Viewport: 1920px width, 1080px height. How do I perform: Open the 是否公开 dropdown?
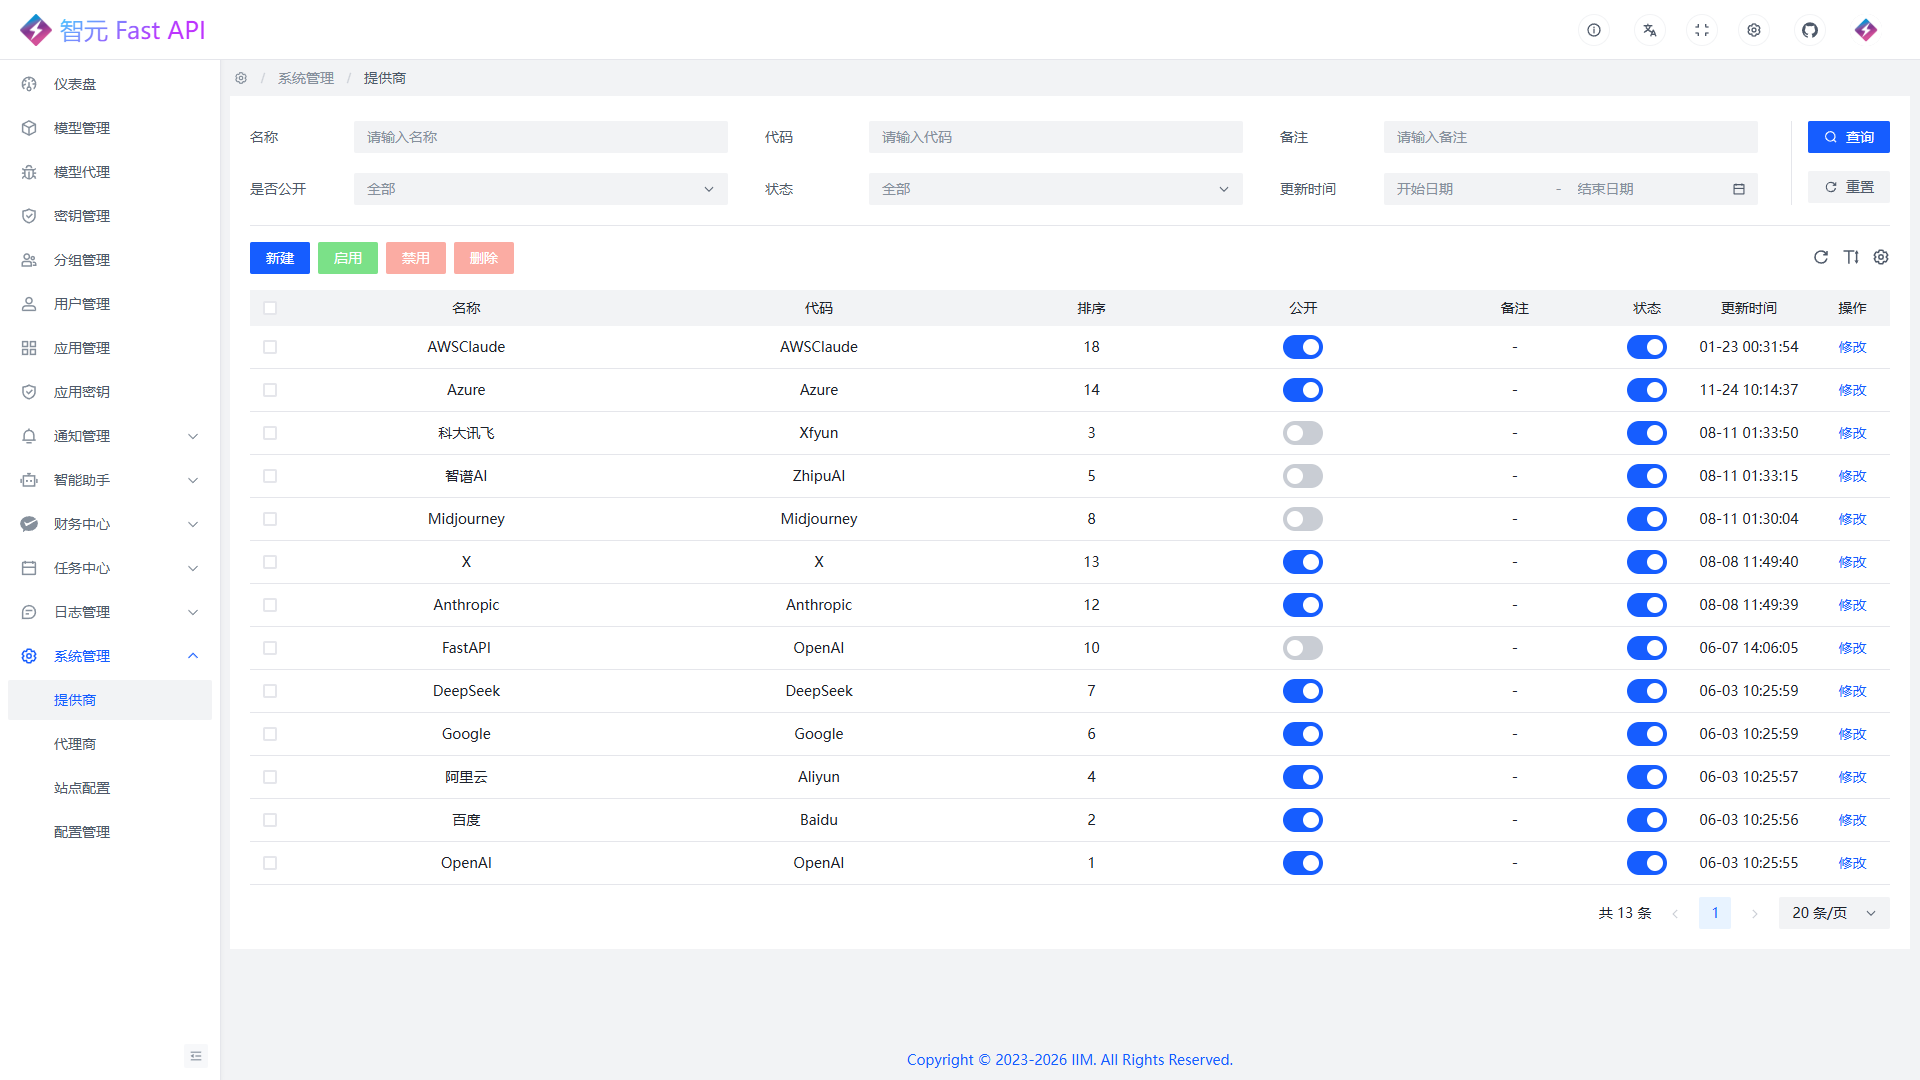(x=540, y=189)
